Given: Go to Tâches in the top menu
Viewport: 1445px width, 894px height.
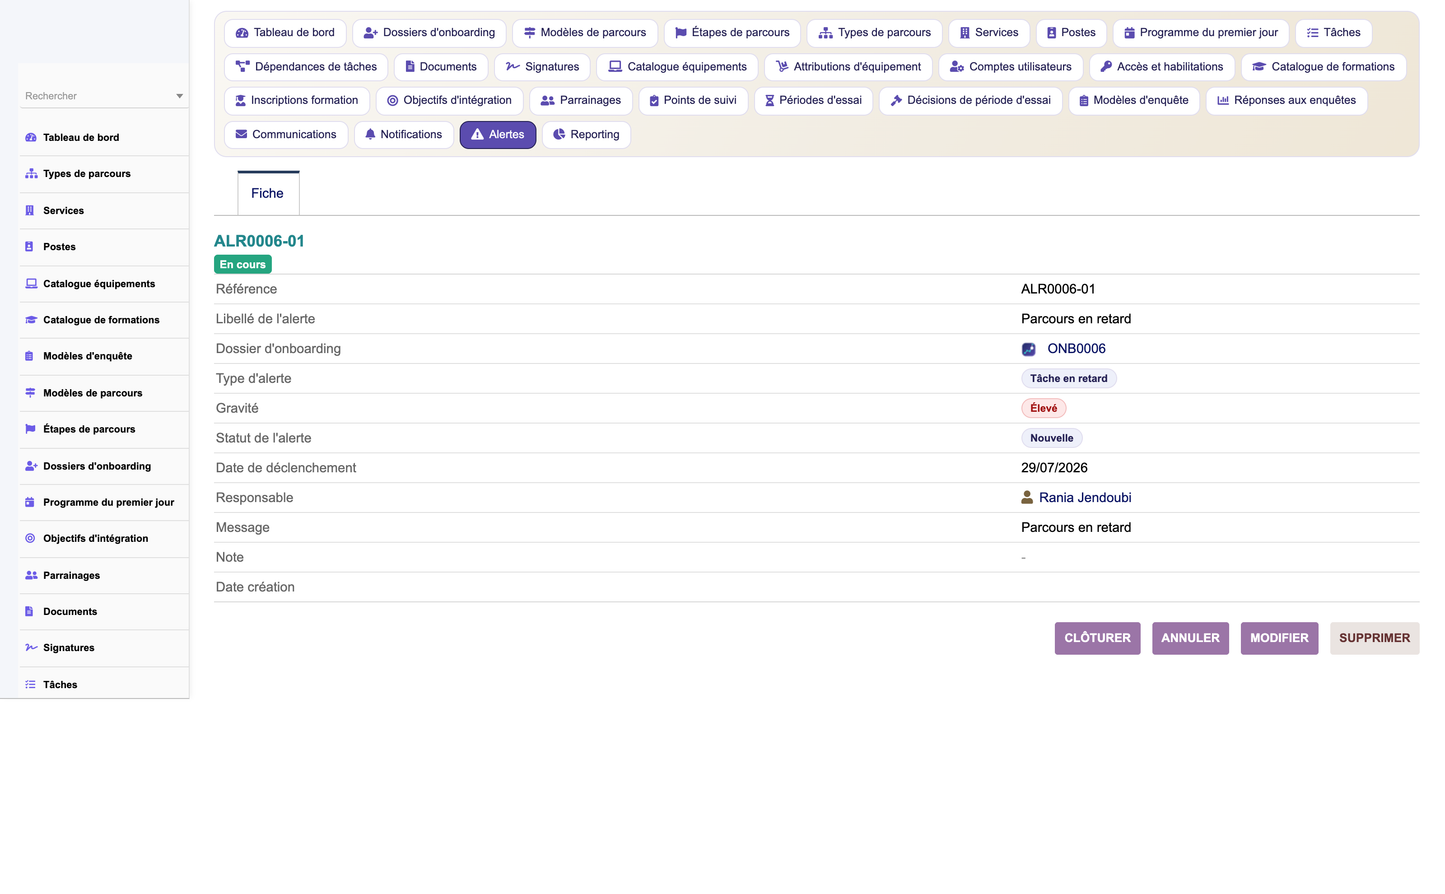Looking at the screenshot, I should click(x=1333, y=33).
